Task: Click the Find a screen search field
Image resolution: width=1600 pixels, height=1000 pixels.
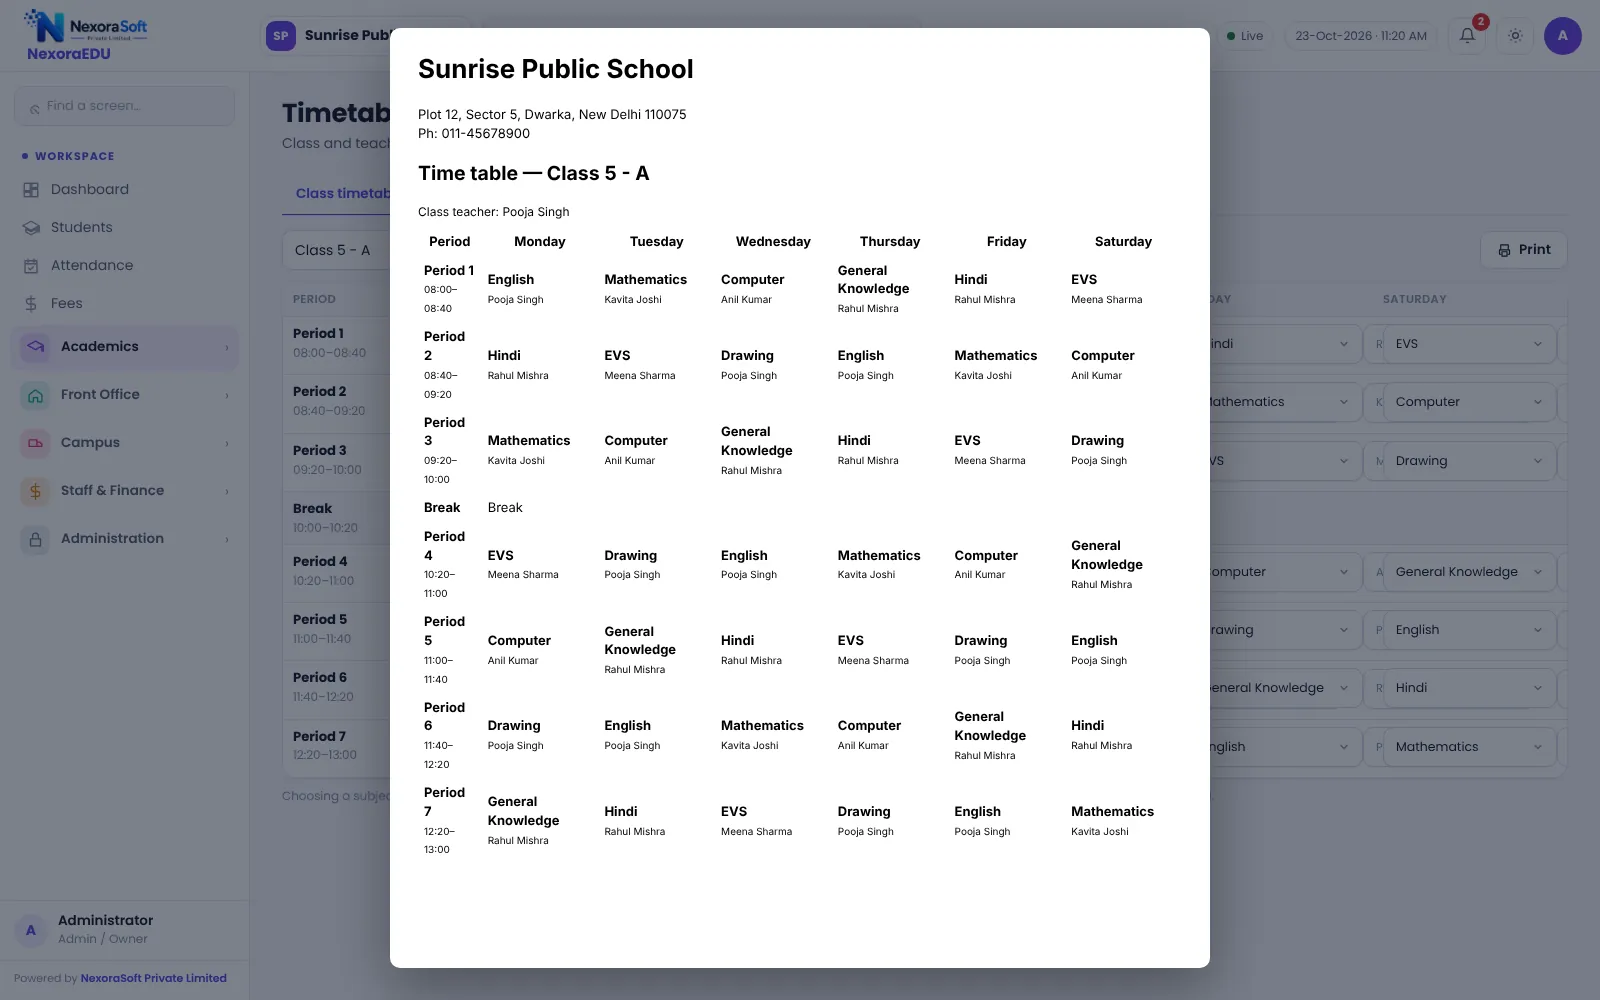Action: [x=125, y=106]
